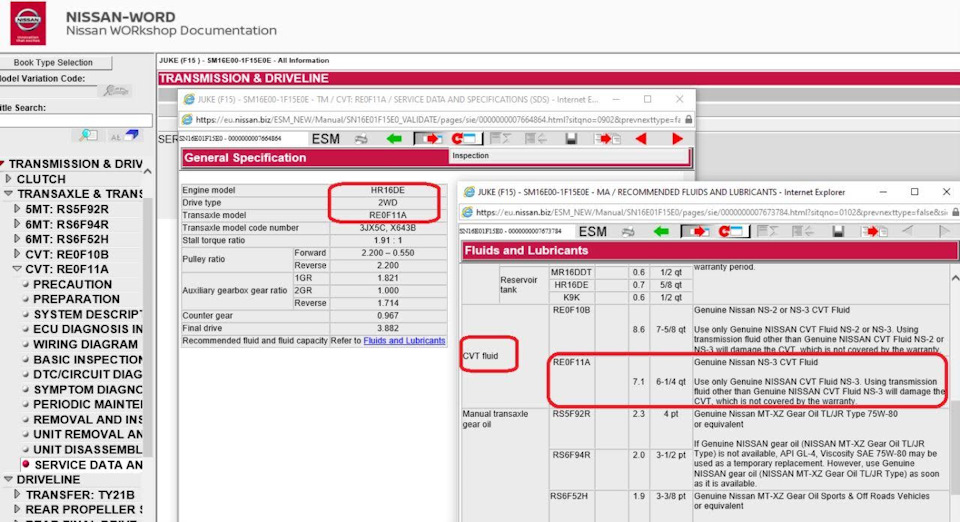Click the Fluids window address bar URL
Screen dimensions: 960x522
coord(711,212)
